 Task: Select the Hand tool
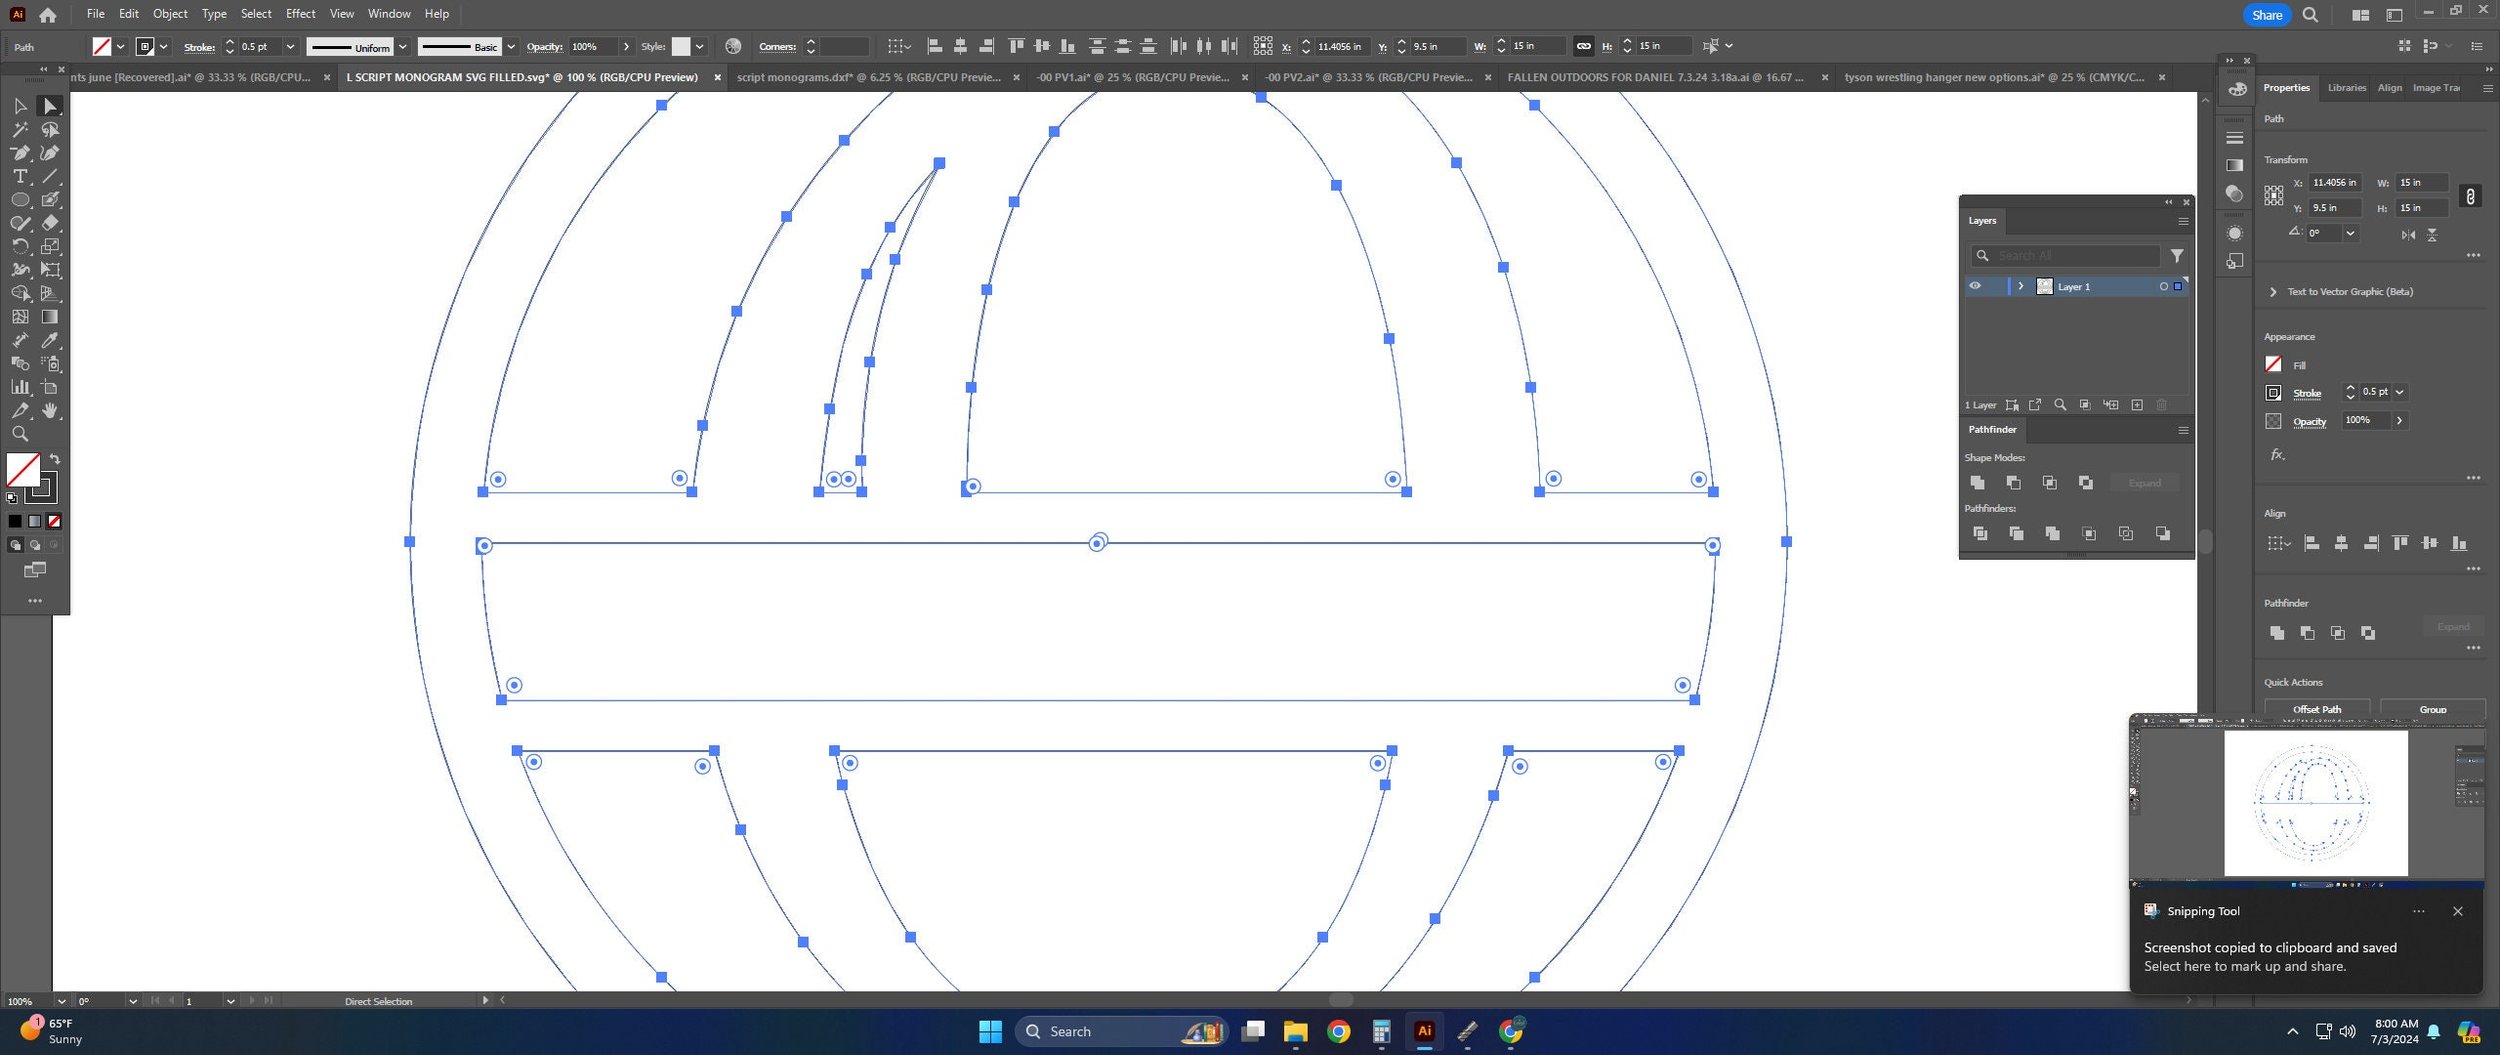click(50, 411)
